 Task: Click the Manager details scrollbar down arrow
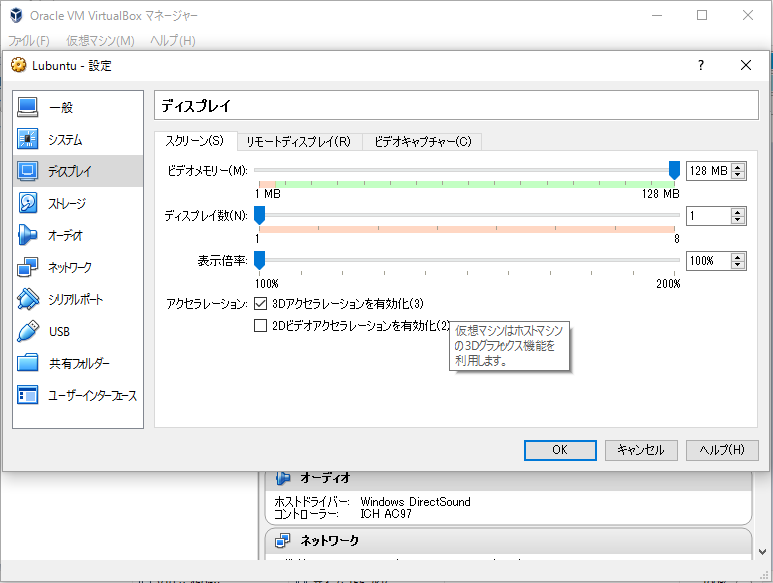(762, 551)
